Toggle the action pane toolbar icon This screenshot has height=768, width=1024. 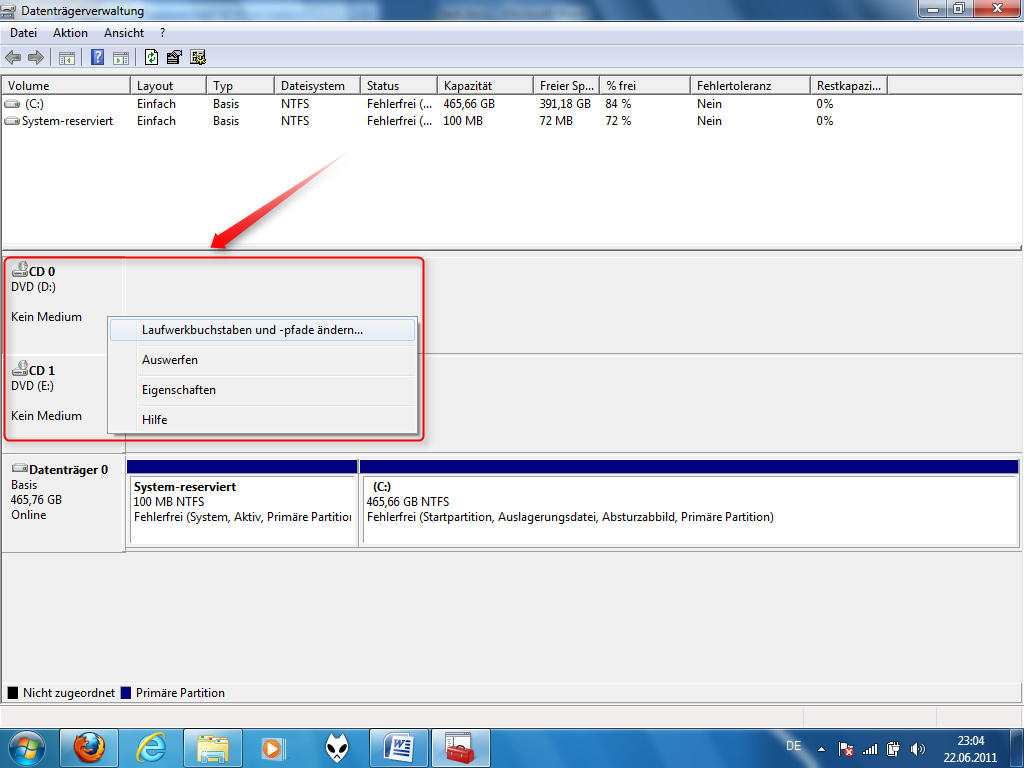point(120,57)
